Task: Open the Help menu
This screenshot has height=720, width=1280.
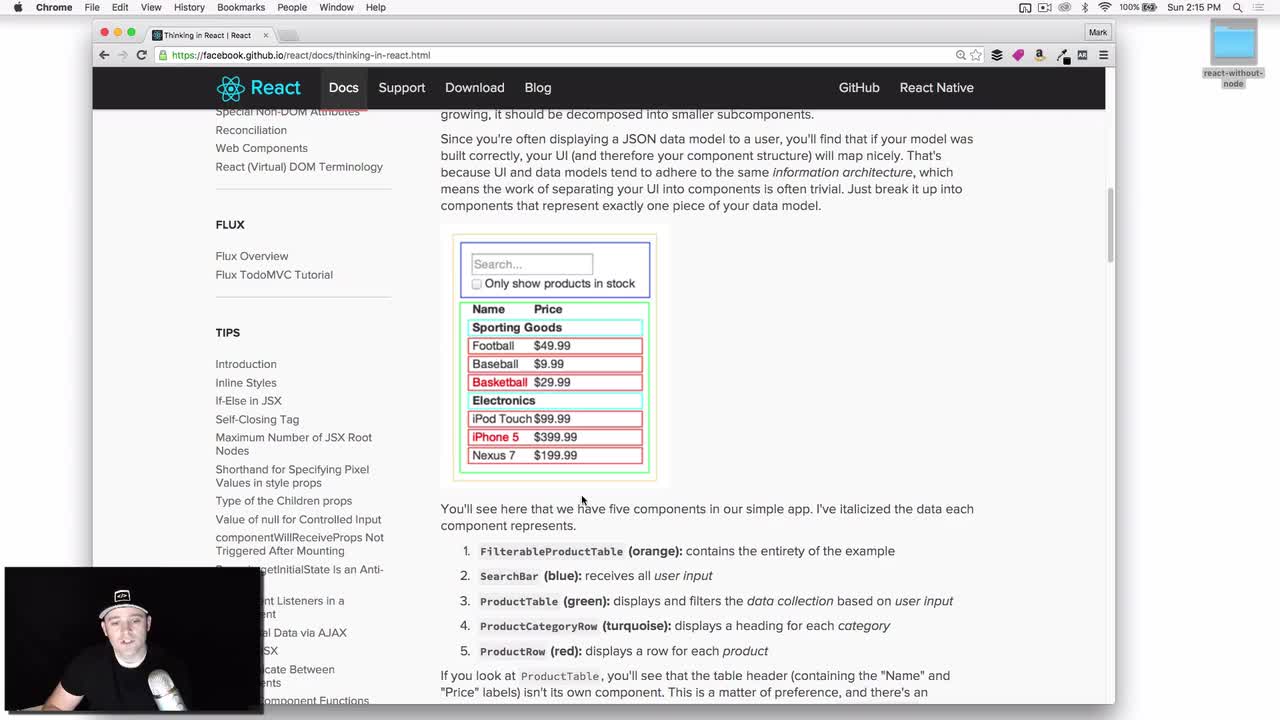Action: pyautogui.click(x=376, y=7)
